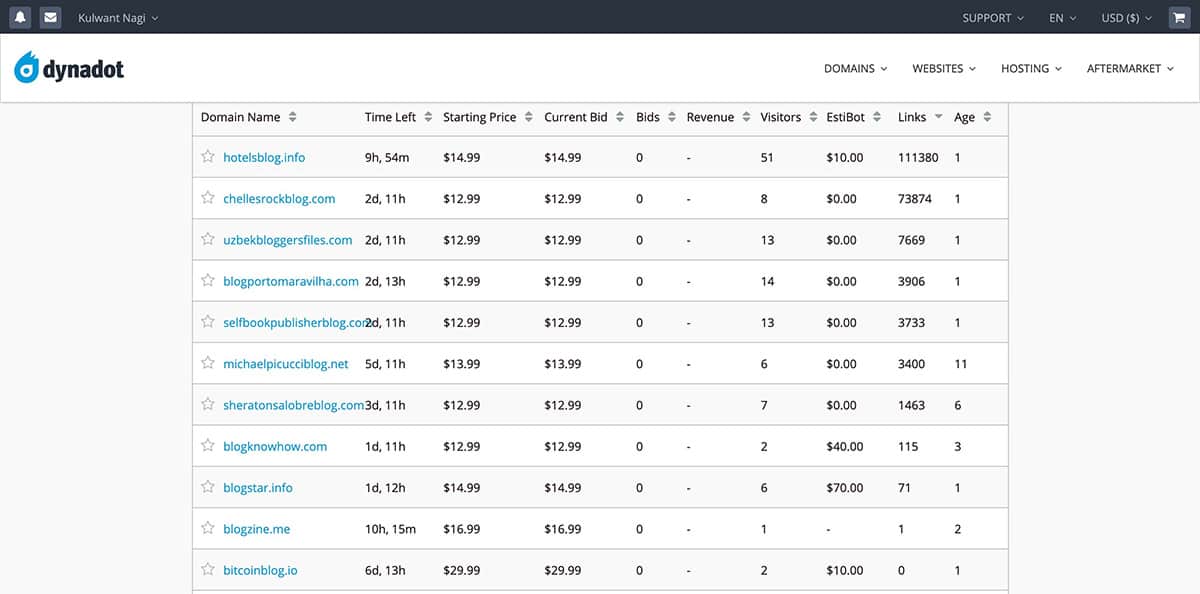Star uzbekbloggersfiles.com as favorite
This screenshot has height=594, width=1200.
click(208, 239)
